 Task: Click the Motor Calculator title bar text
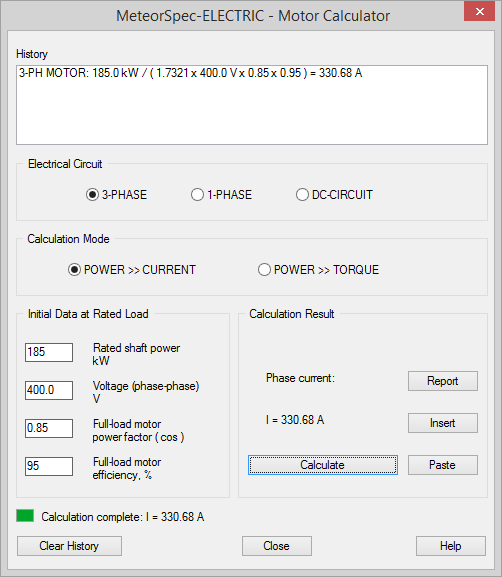pos(253,16)
